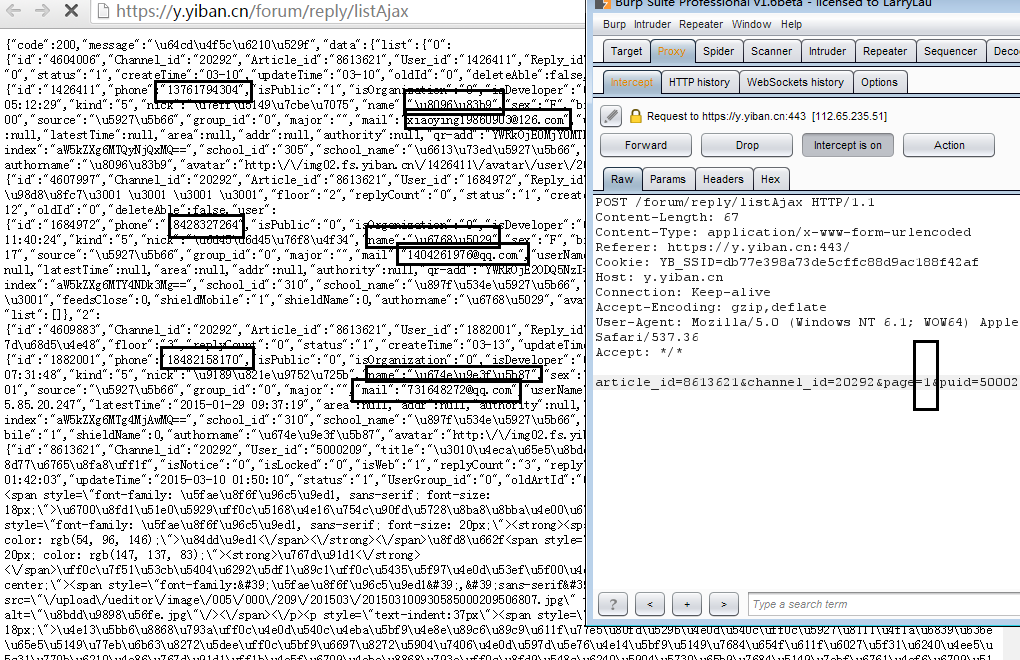The width and height of the screenshot is (1020, 660).
Task: Select the Raw view tab
Action: [x=622, y=179]
